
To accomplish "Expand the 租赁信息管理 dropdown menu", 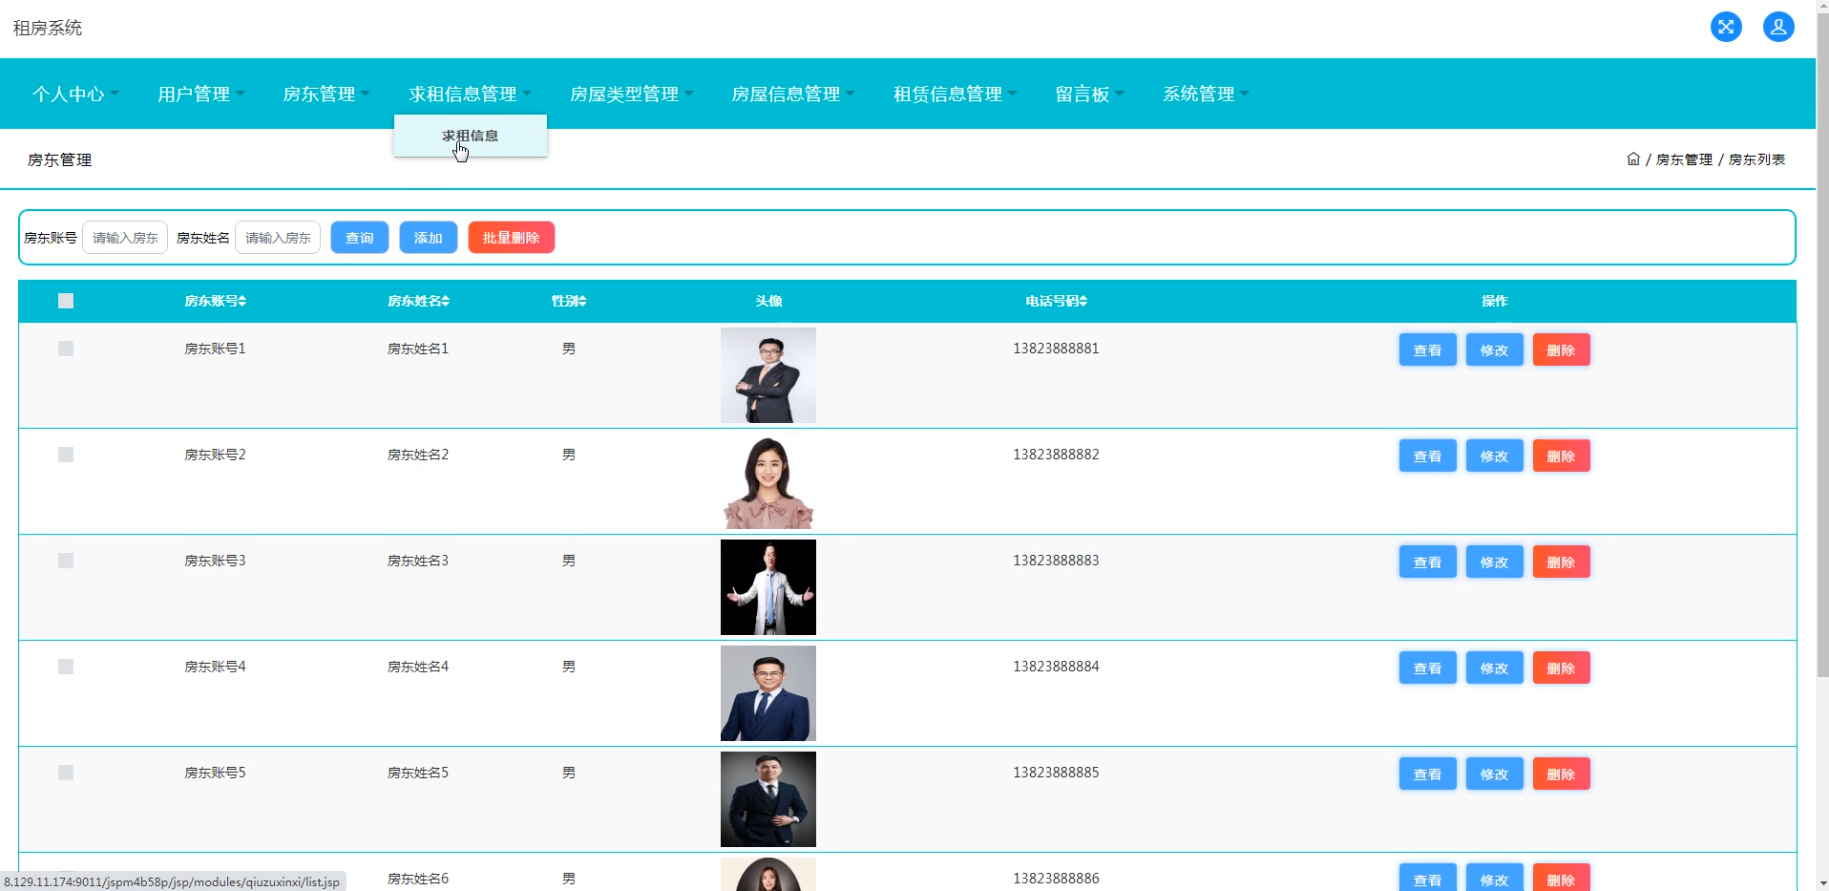I will click(955, 94).
